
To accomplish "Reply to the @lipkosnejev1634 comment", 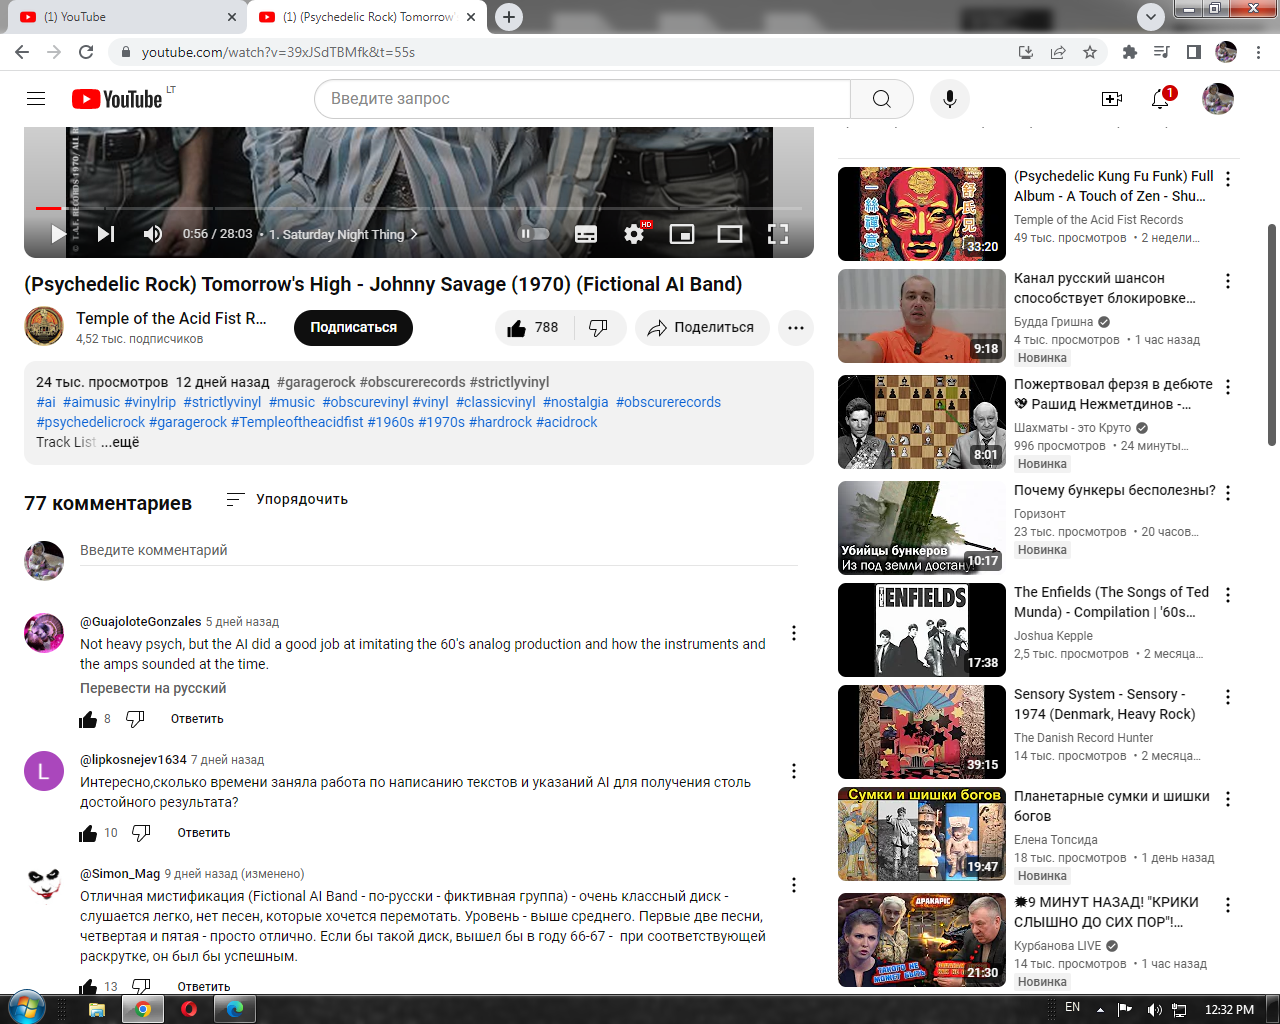I will click(204, 833).
